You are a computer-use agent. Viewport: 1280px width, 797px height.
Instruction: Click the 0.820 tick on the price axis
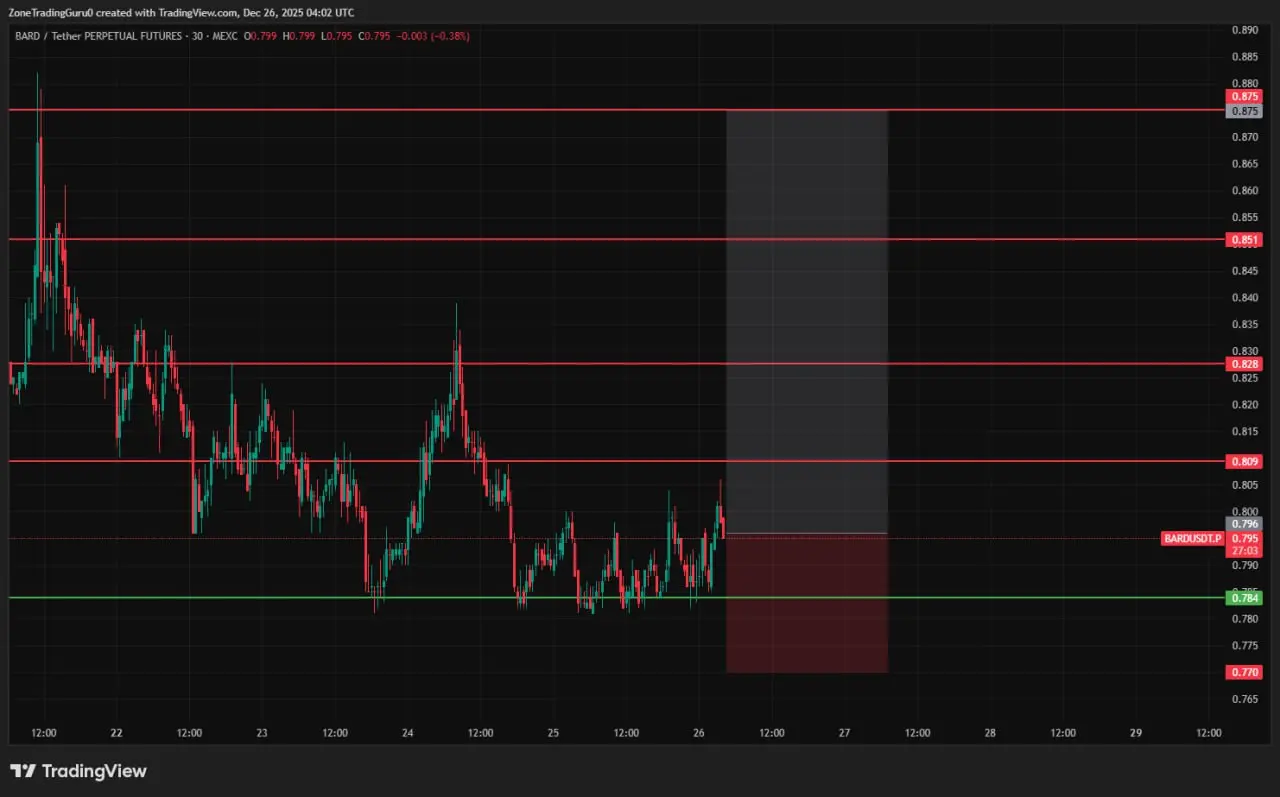coord(1244,405)
